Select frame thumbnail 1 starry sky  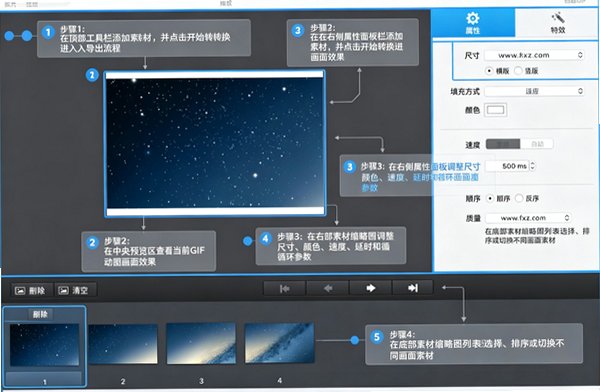point(44,345)
